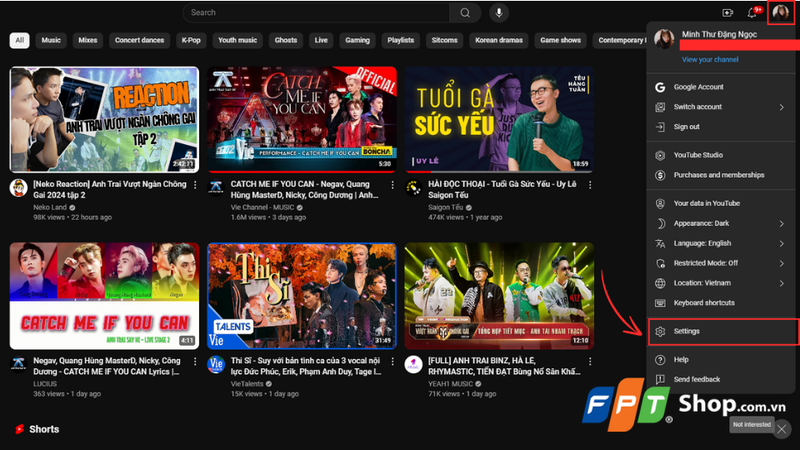800x450 pixels.
Task: Open options menu for CATCH ME IF YOU CAN - Negav video
Action: click(392, 185)
